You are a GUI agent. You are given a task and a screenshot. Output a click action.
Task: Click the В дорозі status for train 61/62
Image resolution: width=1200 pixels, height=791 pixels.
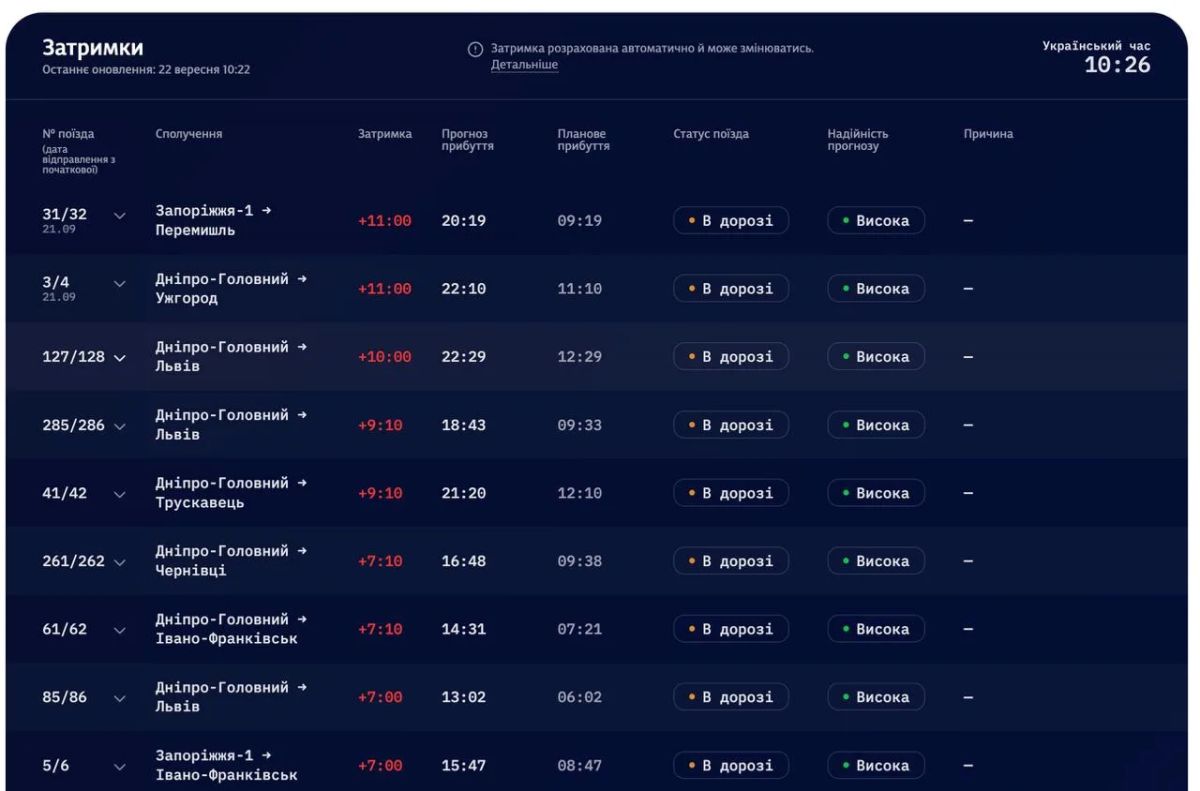(x=731, y=629)
